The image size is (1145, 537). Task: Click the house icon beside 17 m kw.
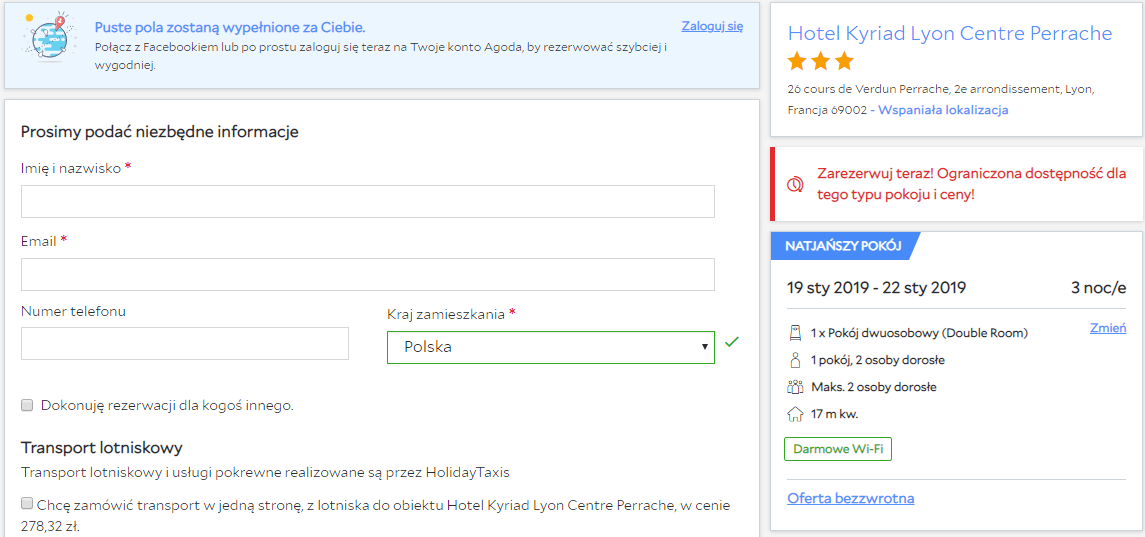pos(795,414)
